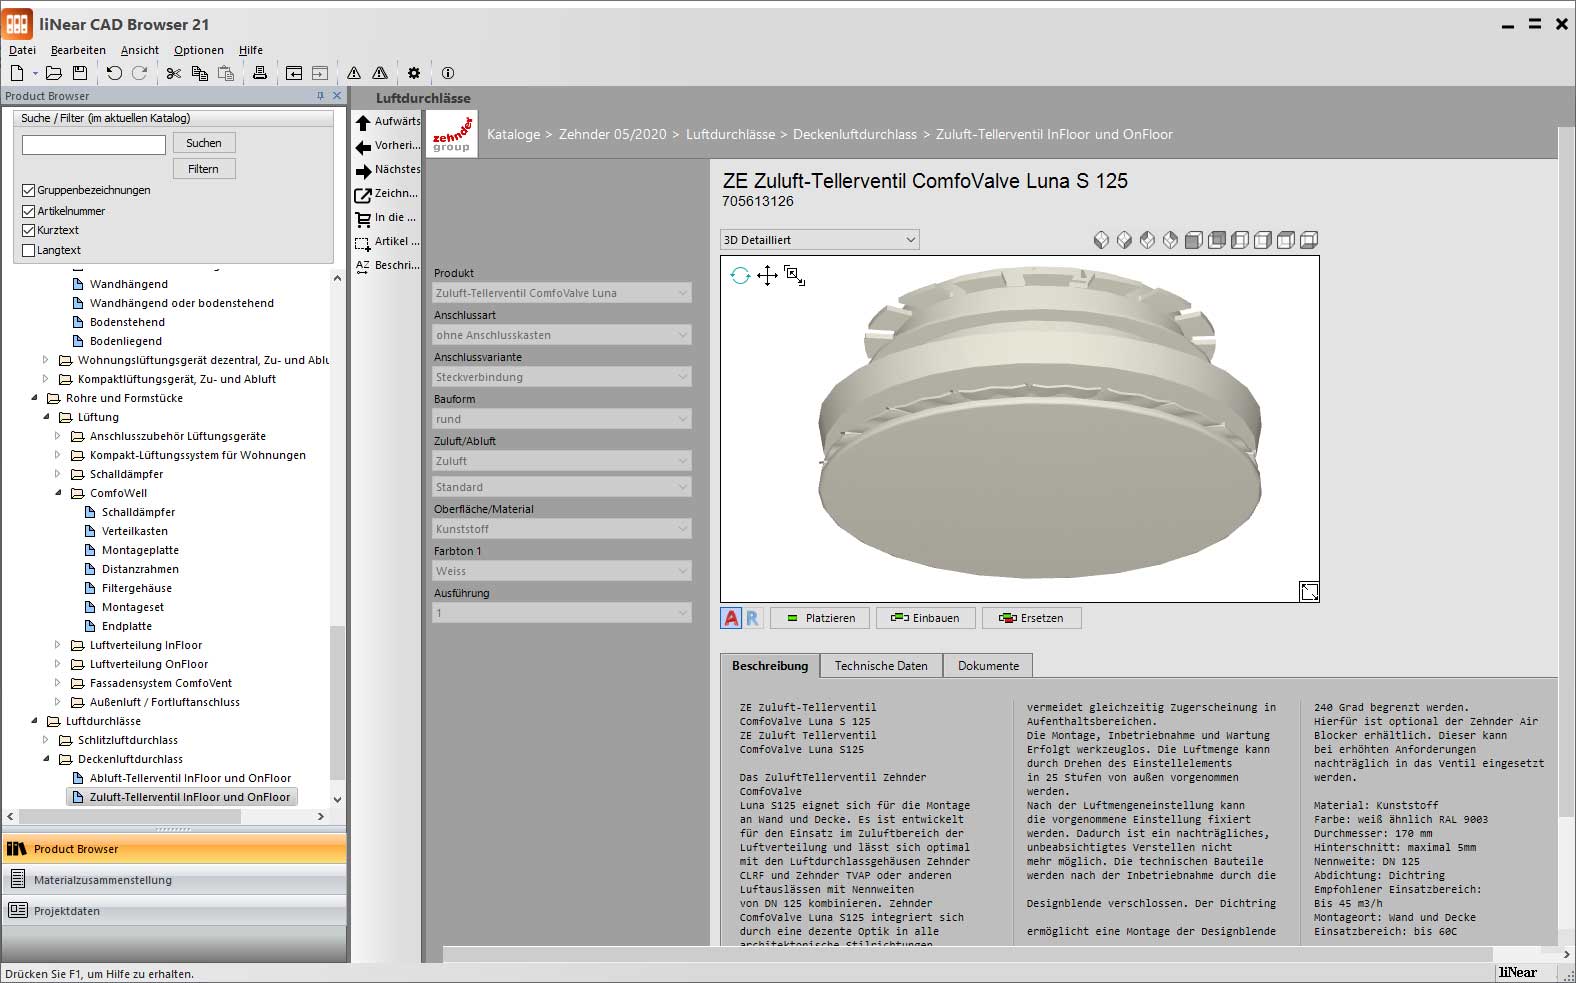Activate the pan tool in the 3D viewer
This screenshot has width=1576, height=983.
(x=767, y=275)
